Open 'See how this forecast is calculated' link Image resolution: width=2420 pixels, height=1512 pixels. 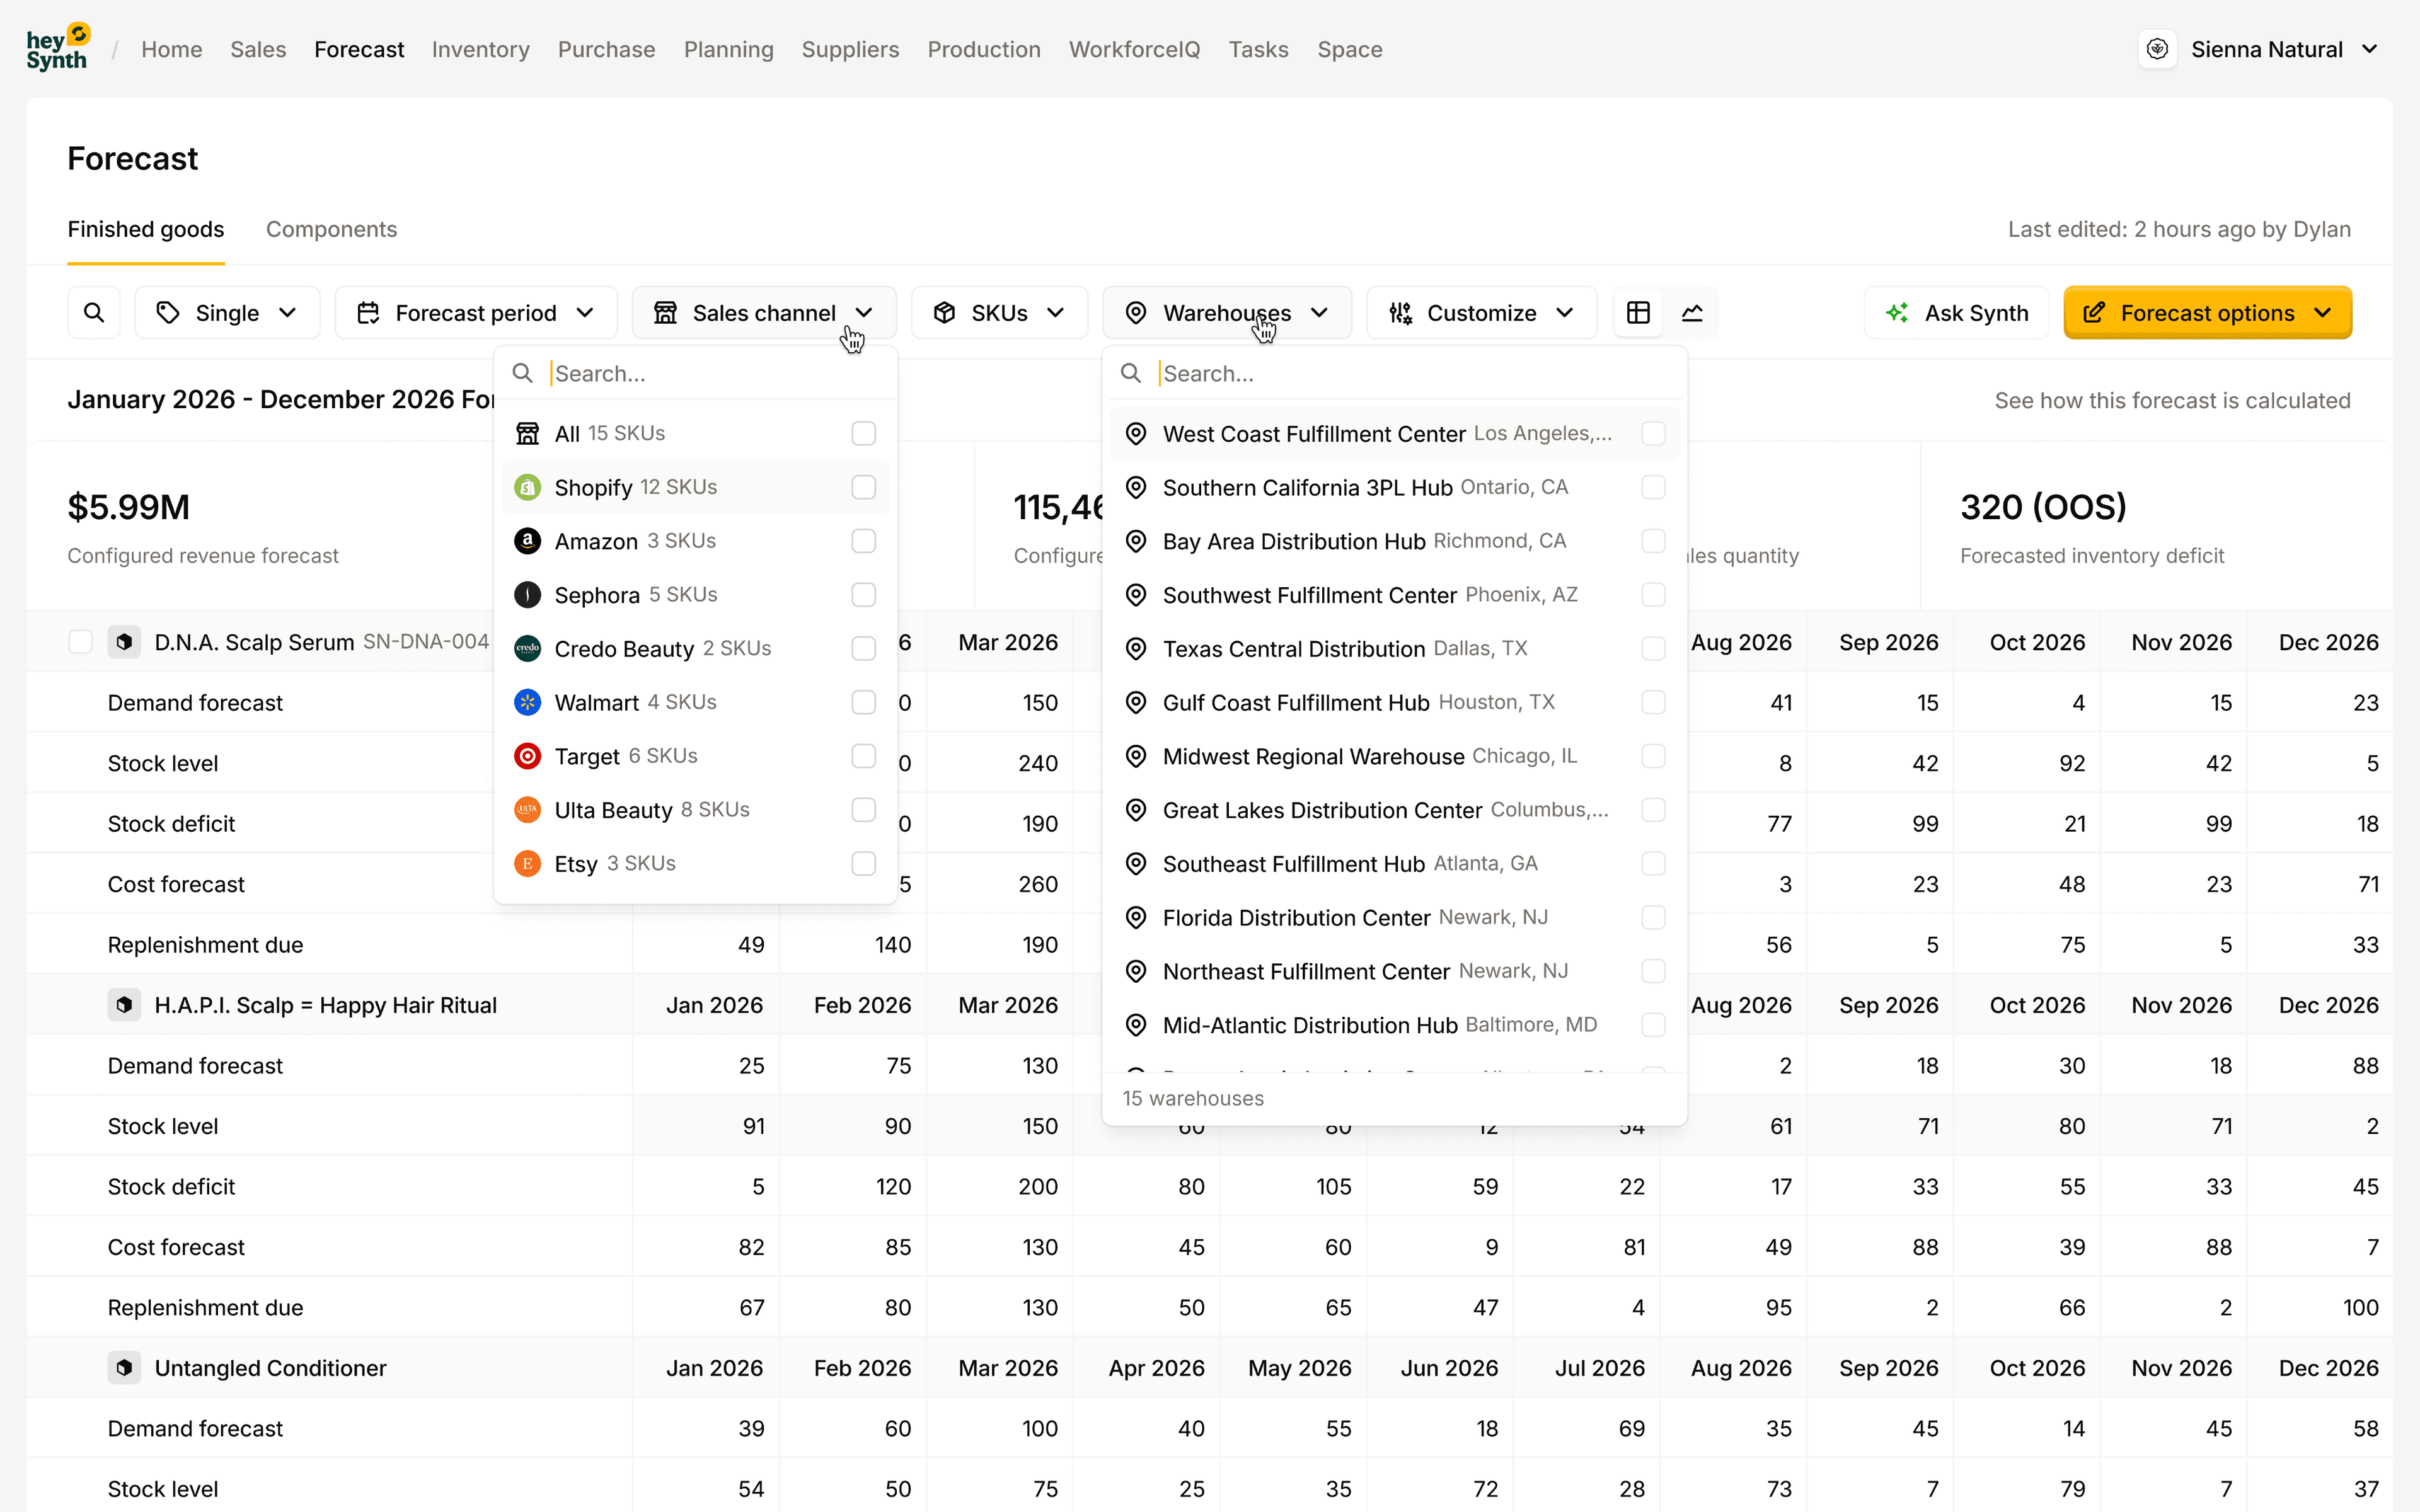2172,400
